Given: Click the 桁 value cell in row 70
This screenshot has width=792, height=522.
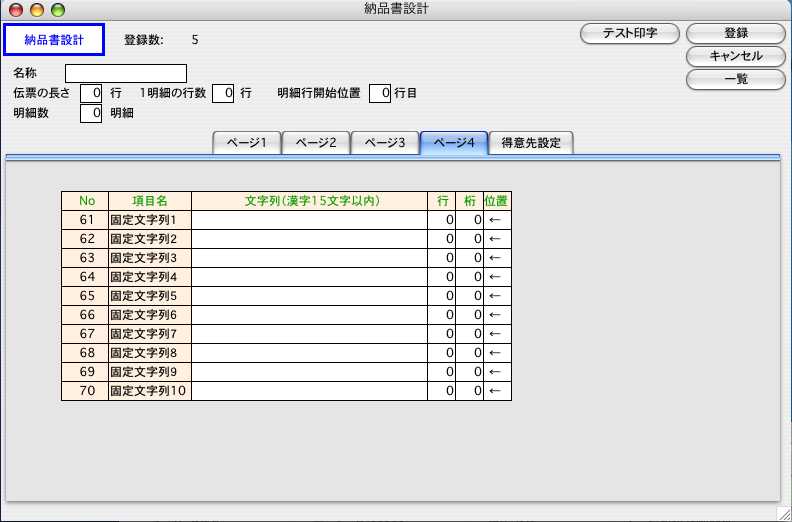Looking at the screenshot, I should 469,391.
